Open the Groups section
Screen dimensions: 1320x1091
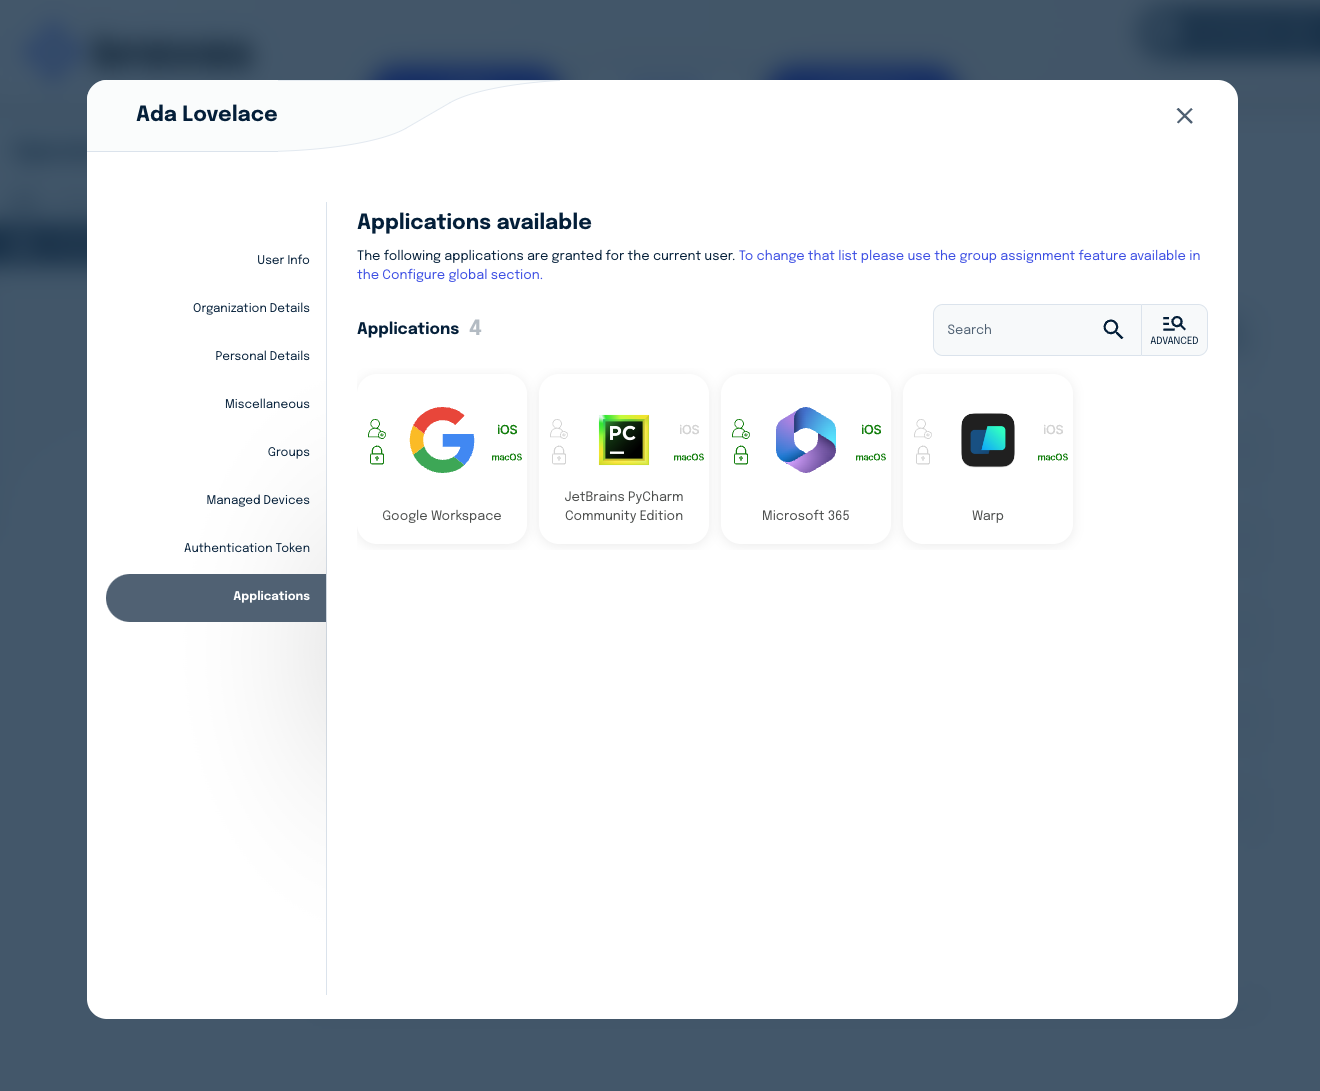pyautogui.click(x=288, y=452)
